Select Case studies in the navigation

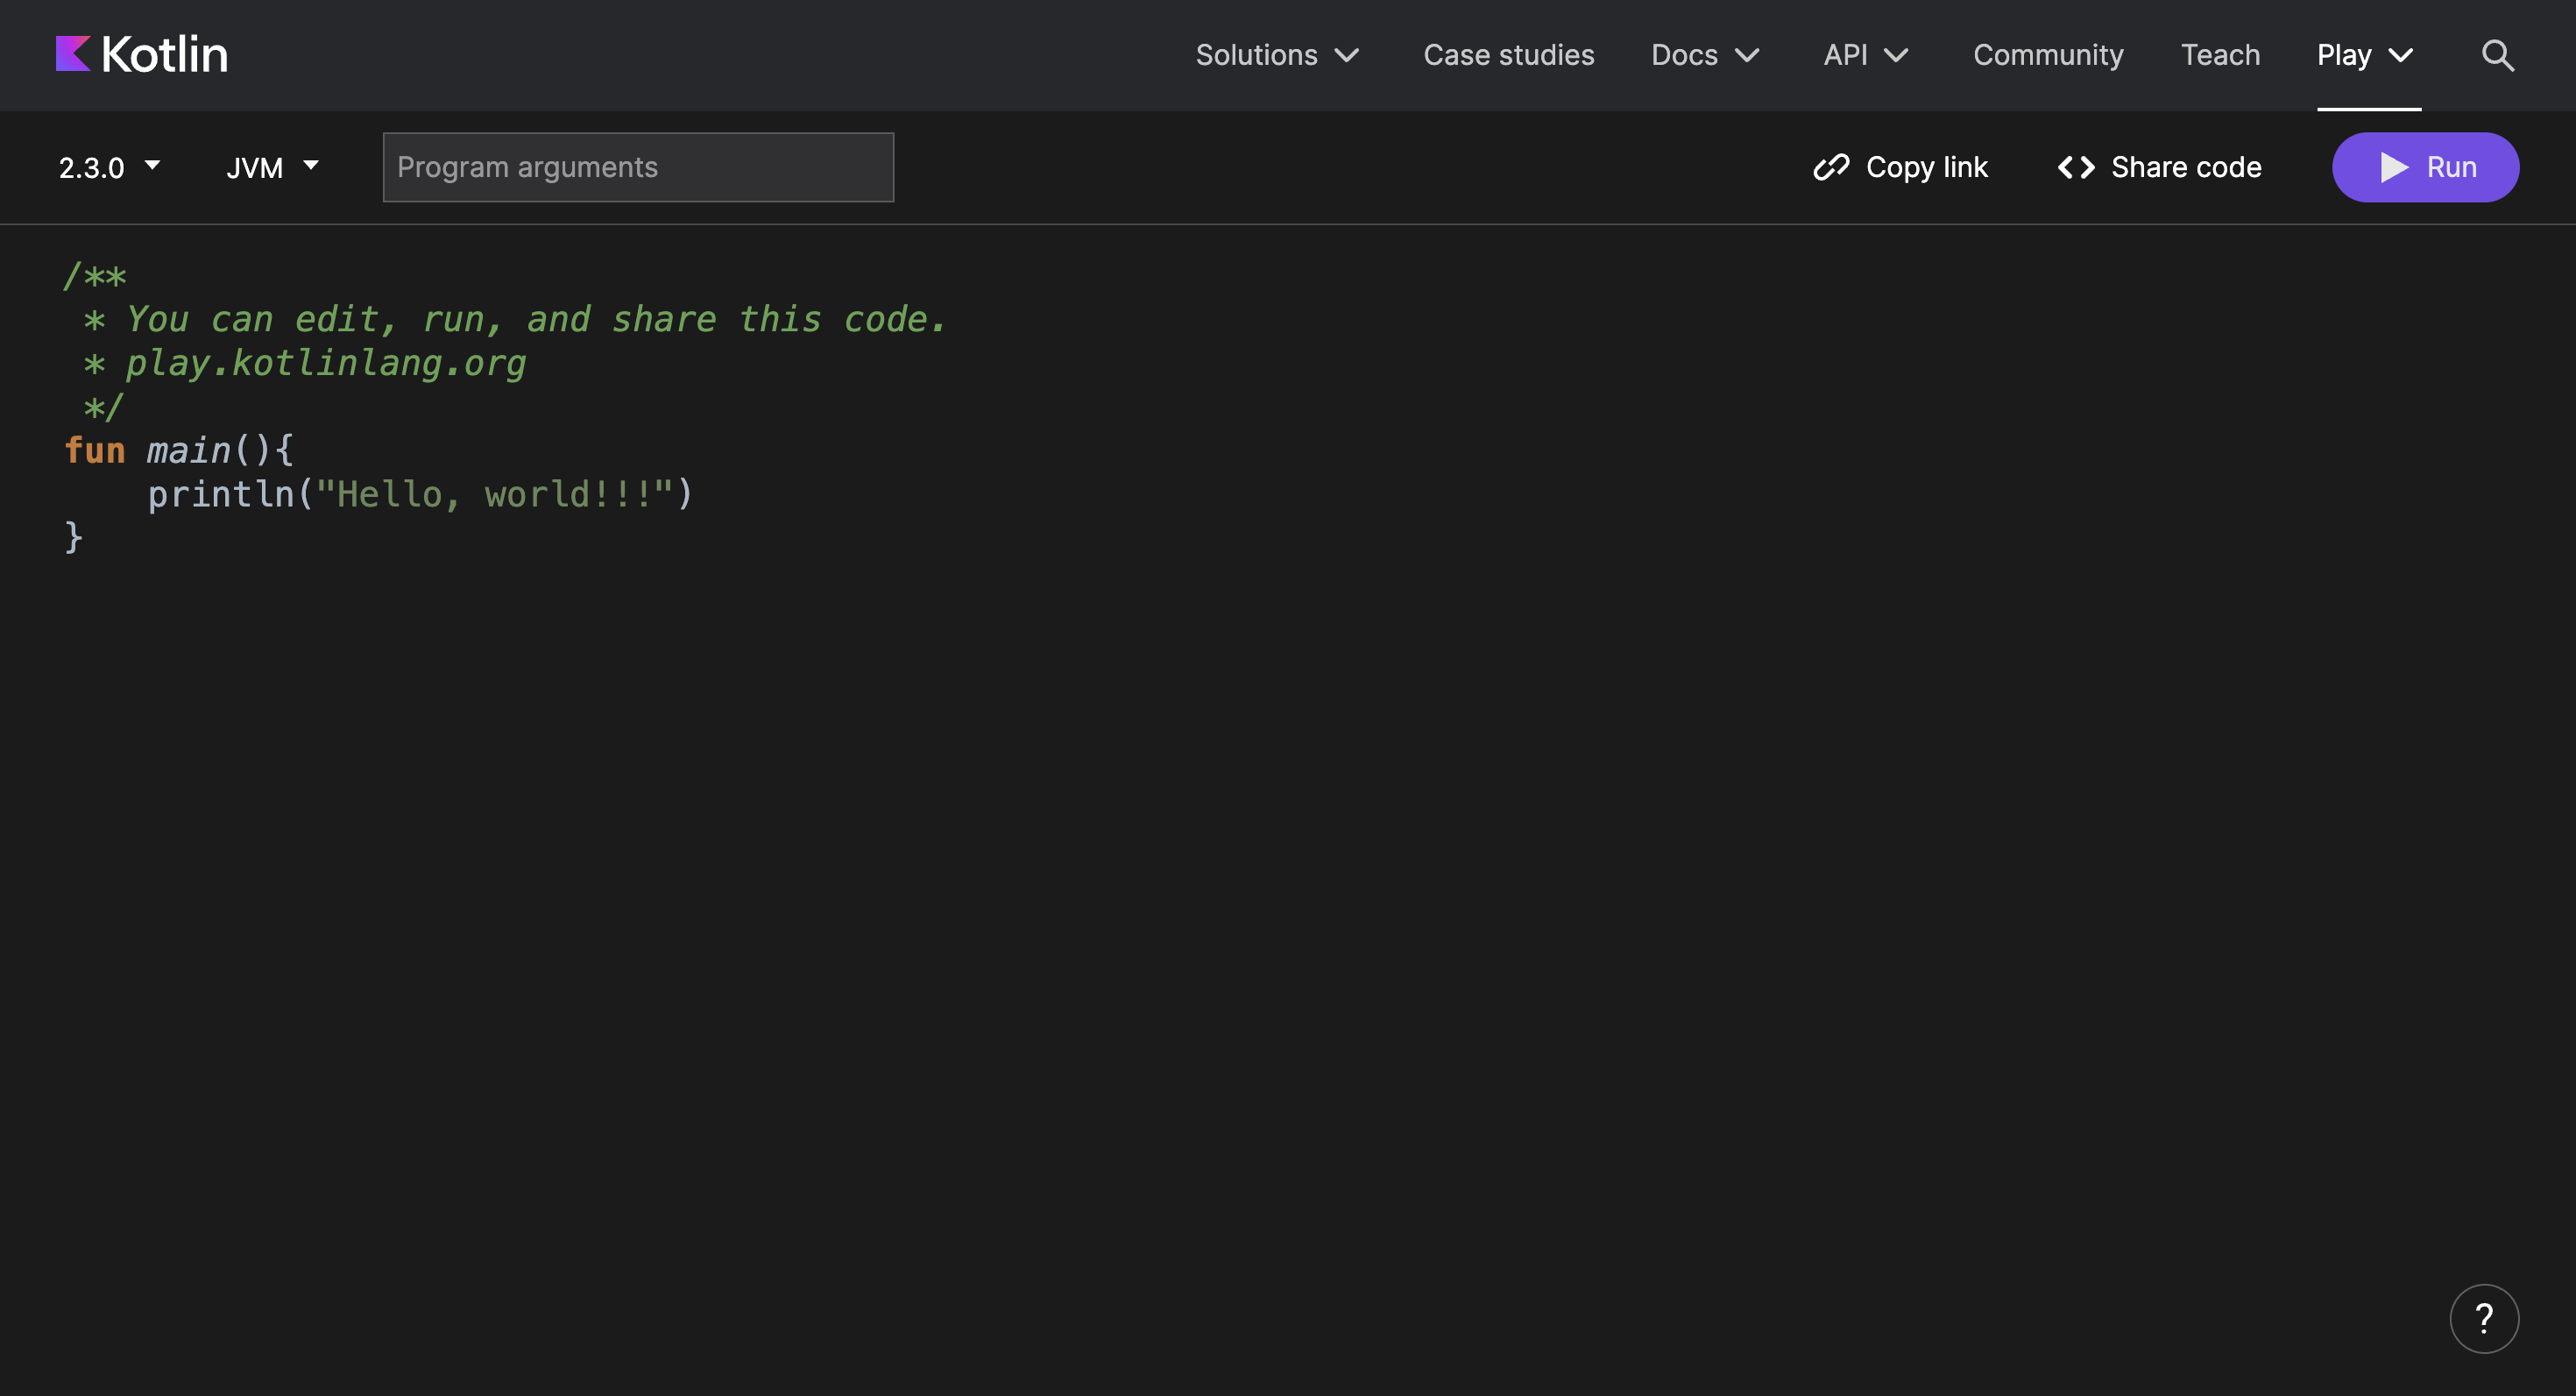point(1508,55)
